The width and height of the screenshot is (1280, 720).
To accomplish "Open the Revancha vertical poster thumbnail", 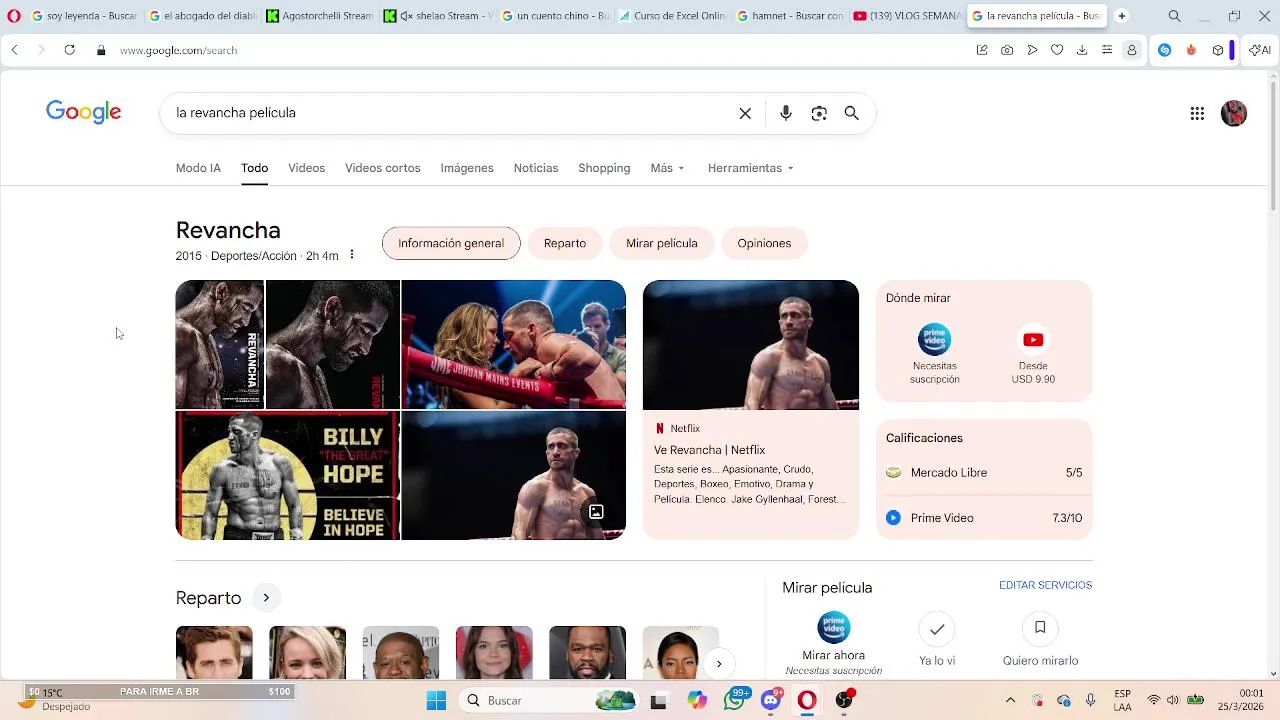I will [220, 344].
